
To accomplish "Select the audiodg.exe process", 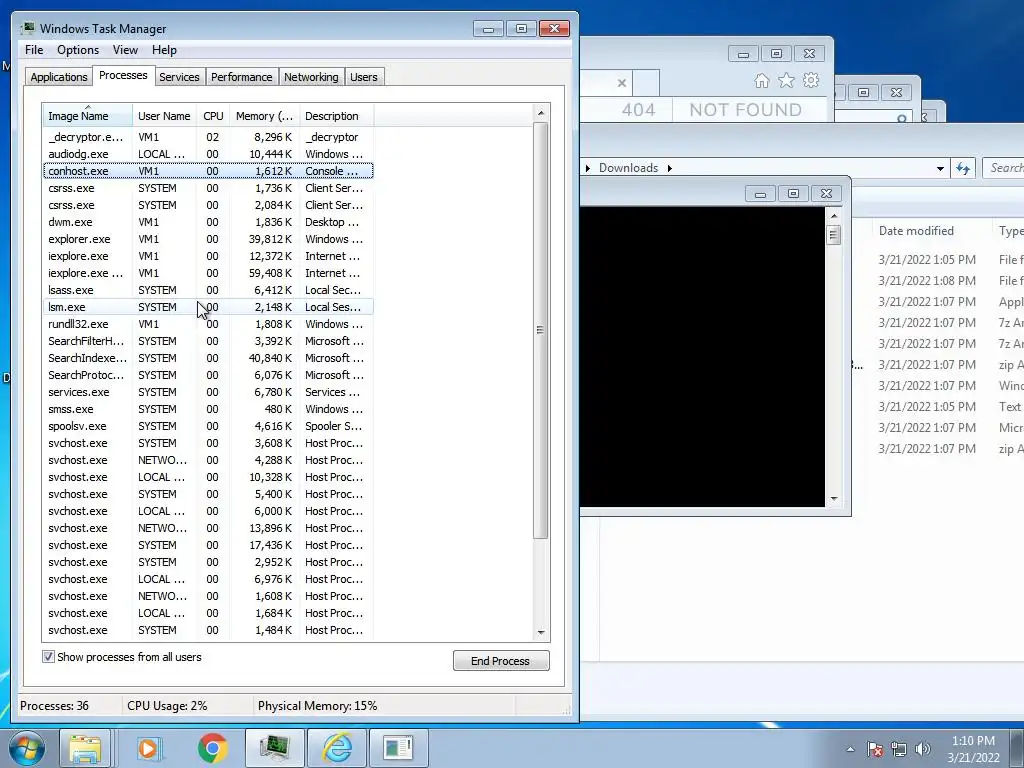I will pyautogui.click(x=208, y=154).
